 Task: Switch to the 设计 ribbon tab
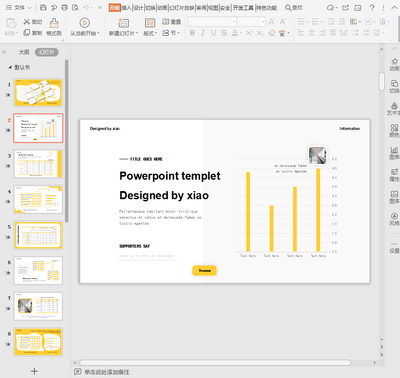(x=138, y=7)
